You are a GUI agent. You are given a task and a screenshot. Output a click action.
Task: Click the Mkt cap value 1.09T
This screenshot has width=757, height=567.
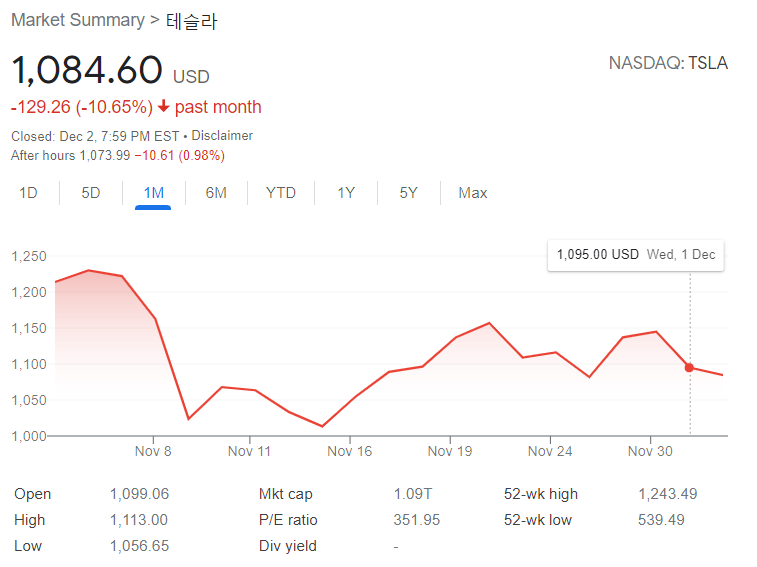coord(413,494)
